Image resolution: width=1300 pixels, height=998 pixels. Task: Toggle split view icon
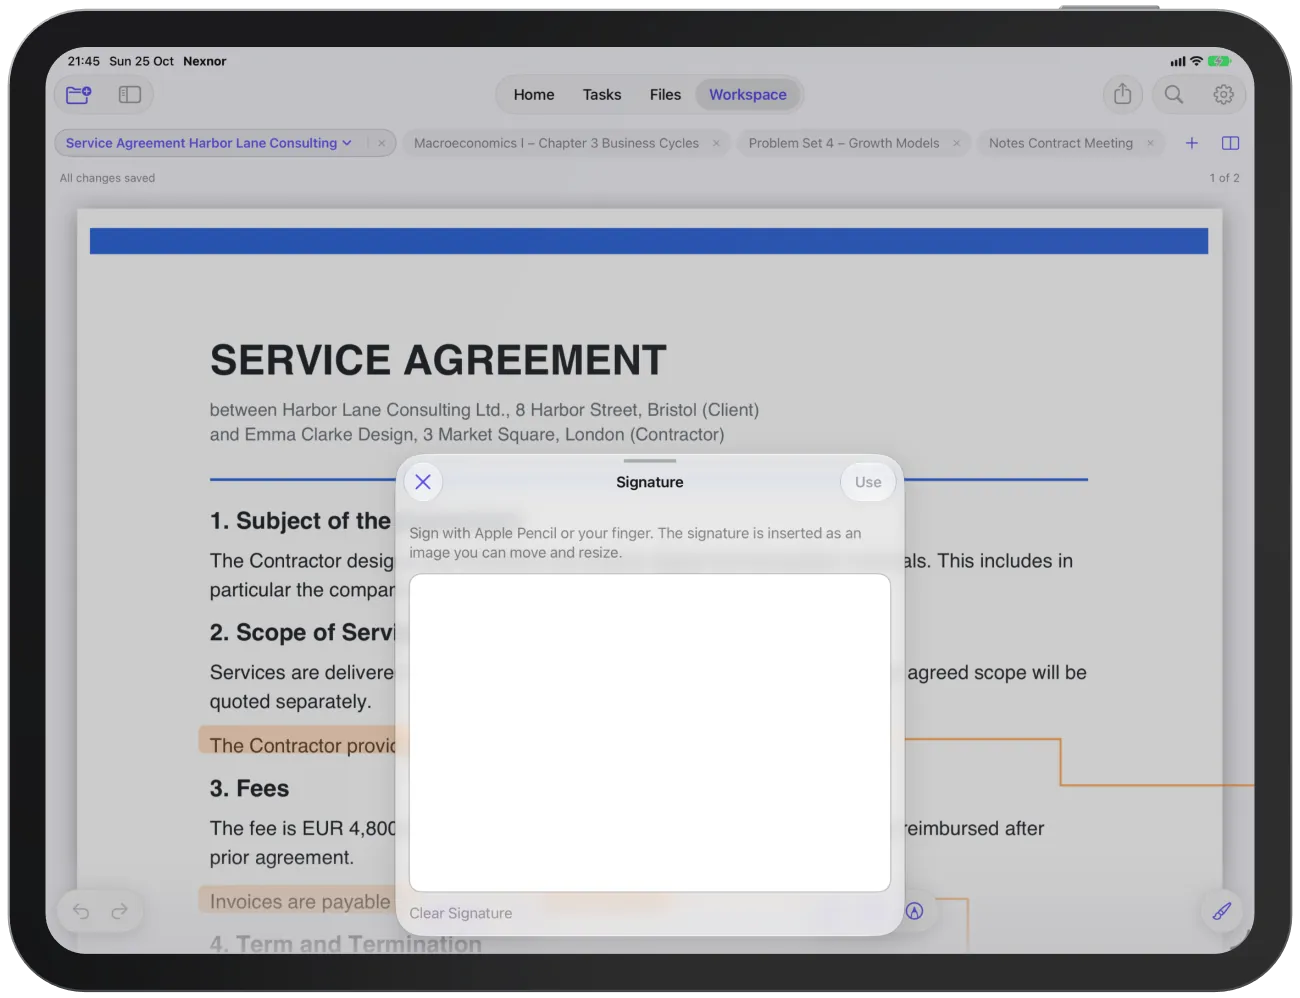(1231, 143)
